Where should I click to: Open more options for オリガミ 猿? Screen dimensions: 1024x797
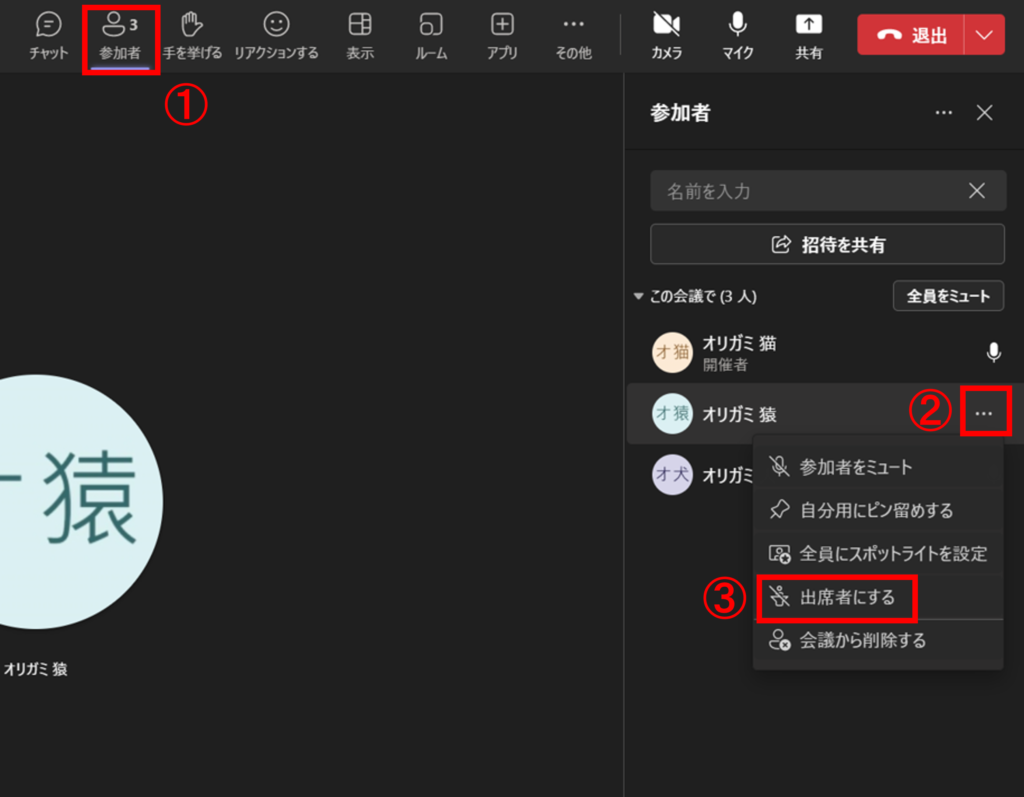[x=984, y=413]
